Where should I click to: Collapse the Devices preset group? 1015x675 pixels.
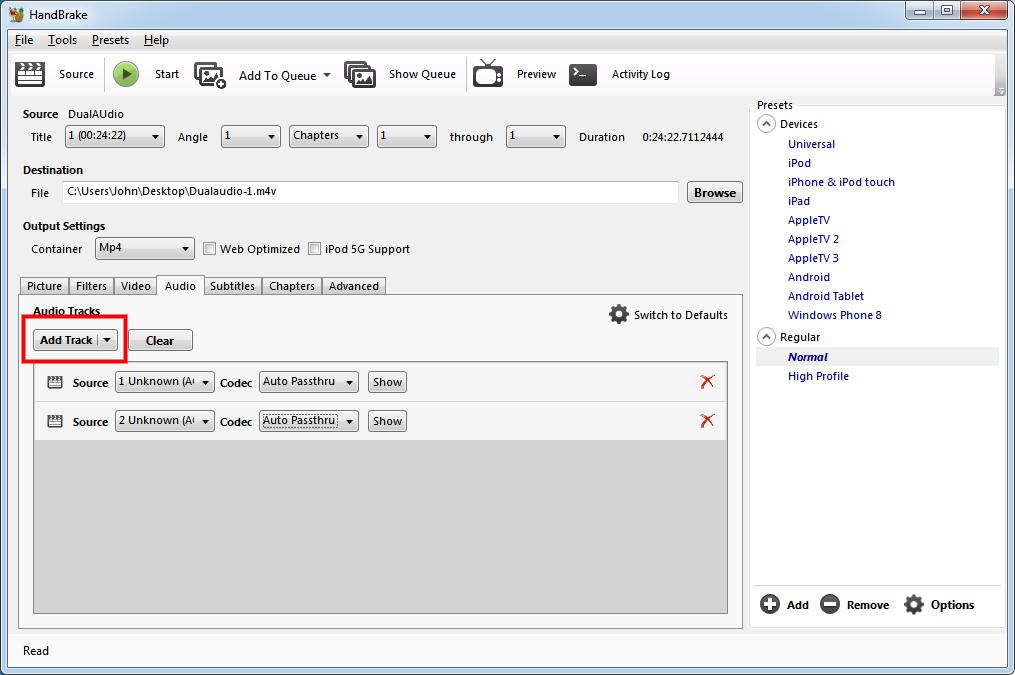coord(767,124)
